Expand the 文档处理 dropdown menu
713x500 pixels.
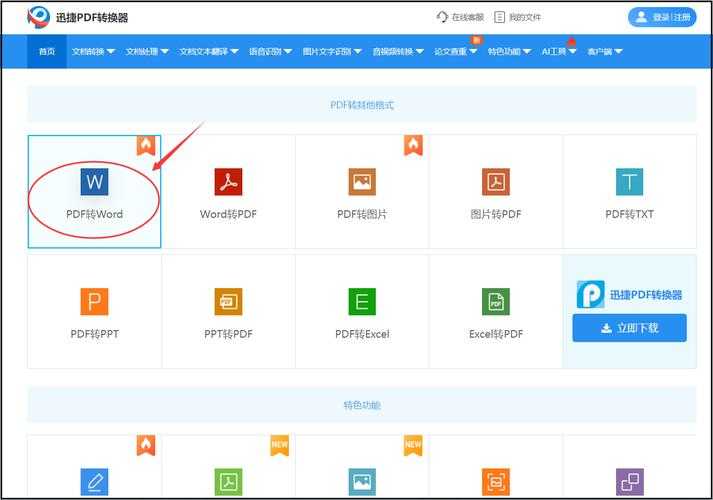click(x=147, y=51)
